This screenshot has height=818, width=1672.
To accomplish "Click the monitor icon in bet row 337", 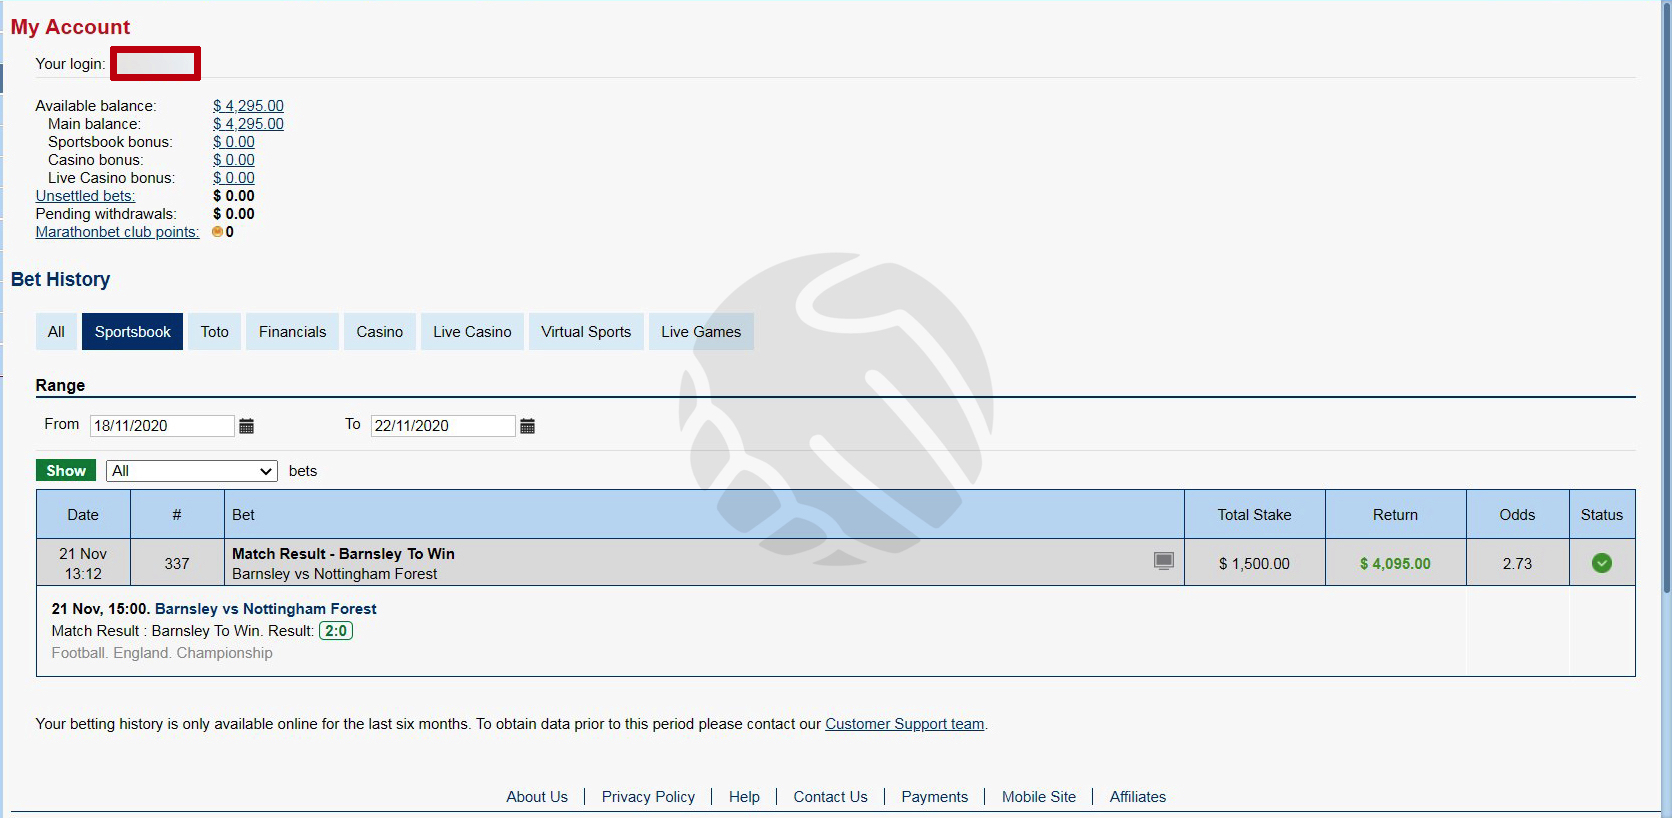I will click(1164, 561).
